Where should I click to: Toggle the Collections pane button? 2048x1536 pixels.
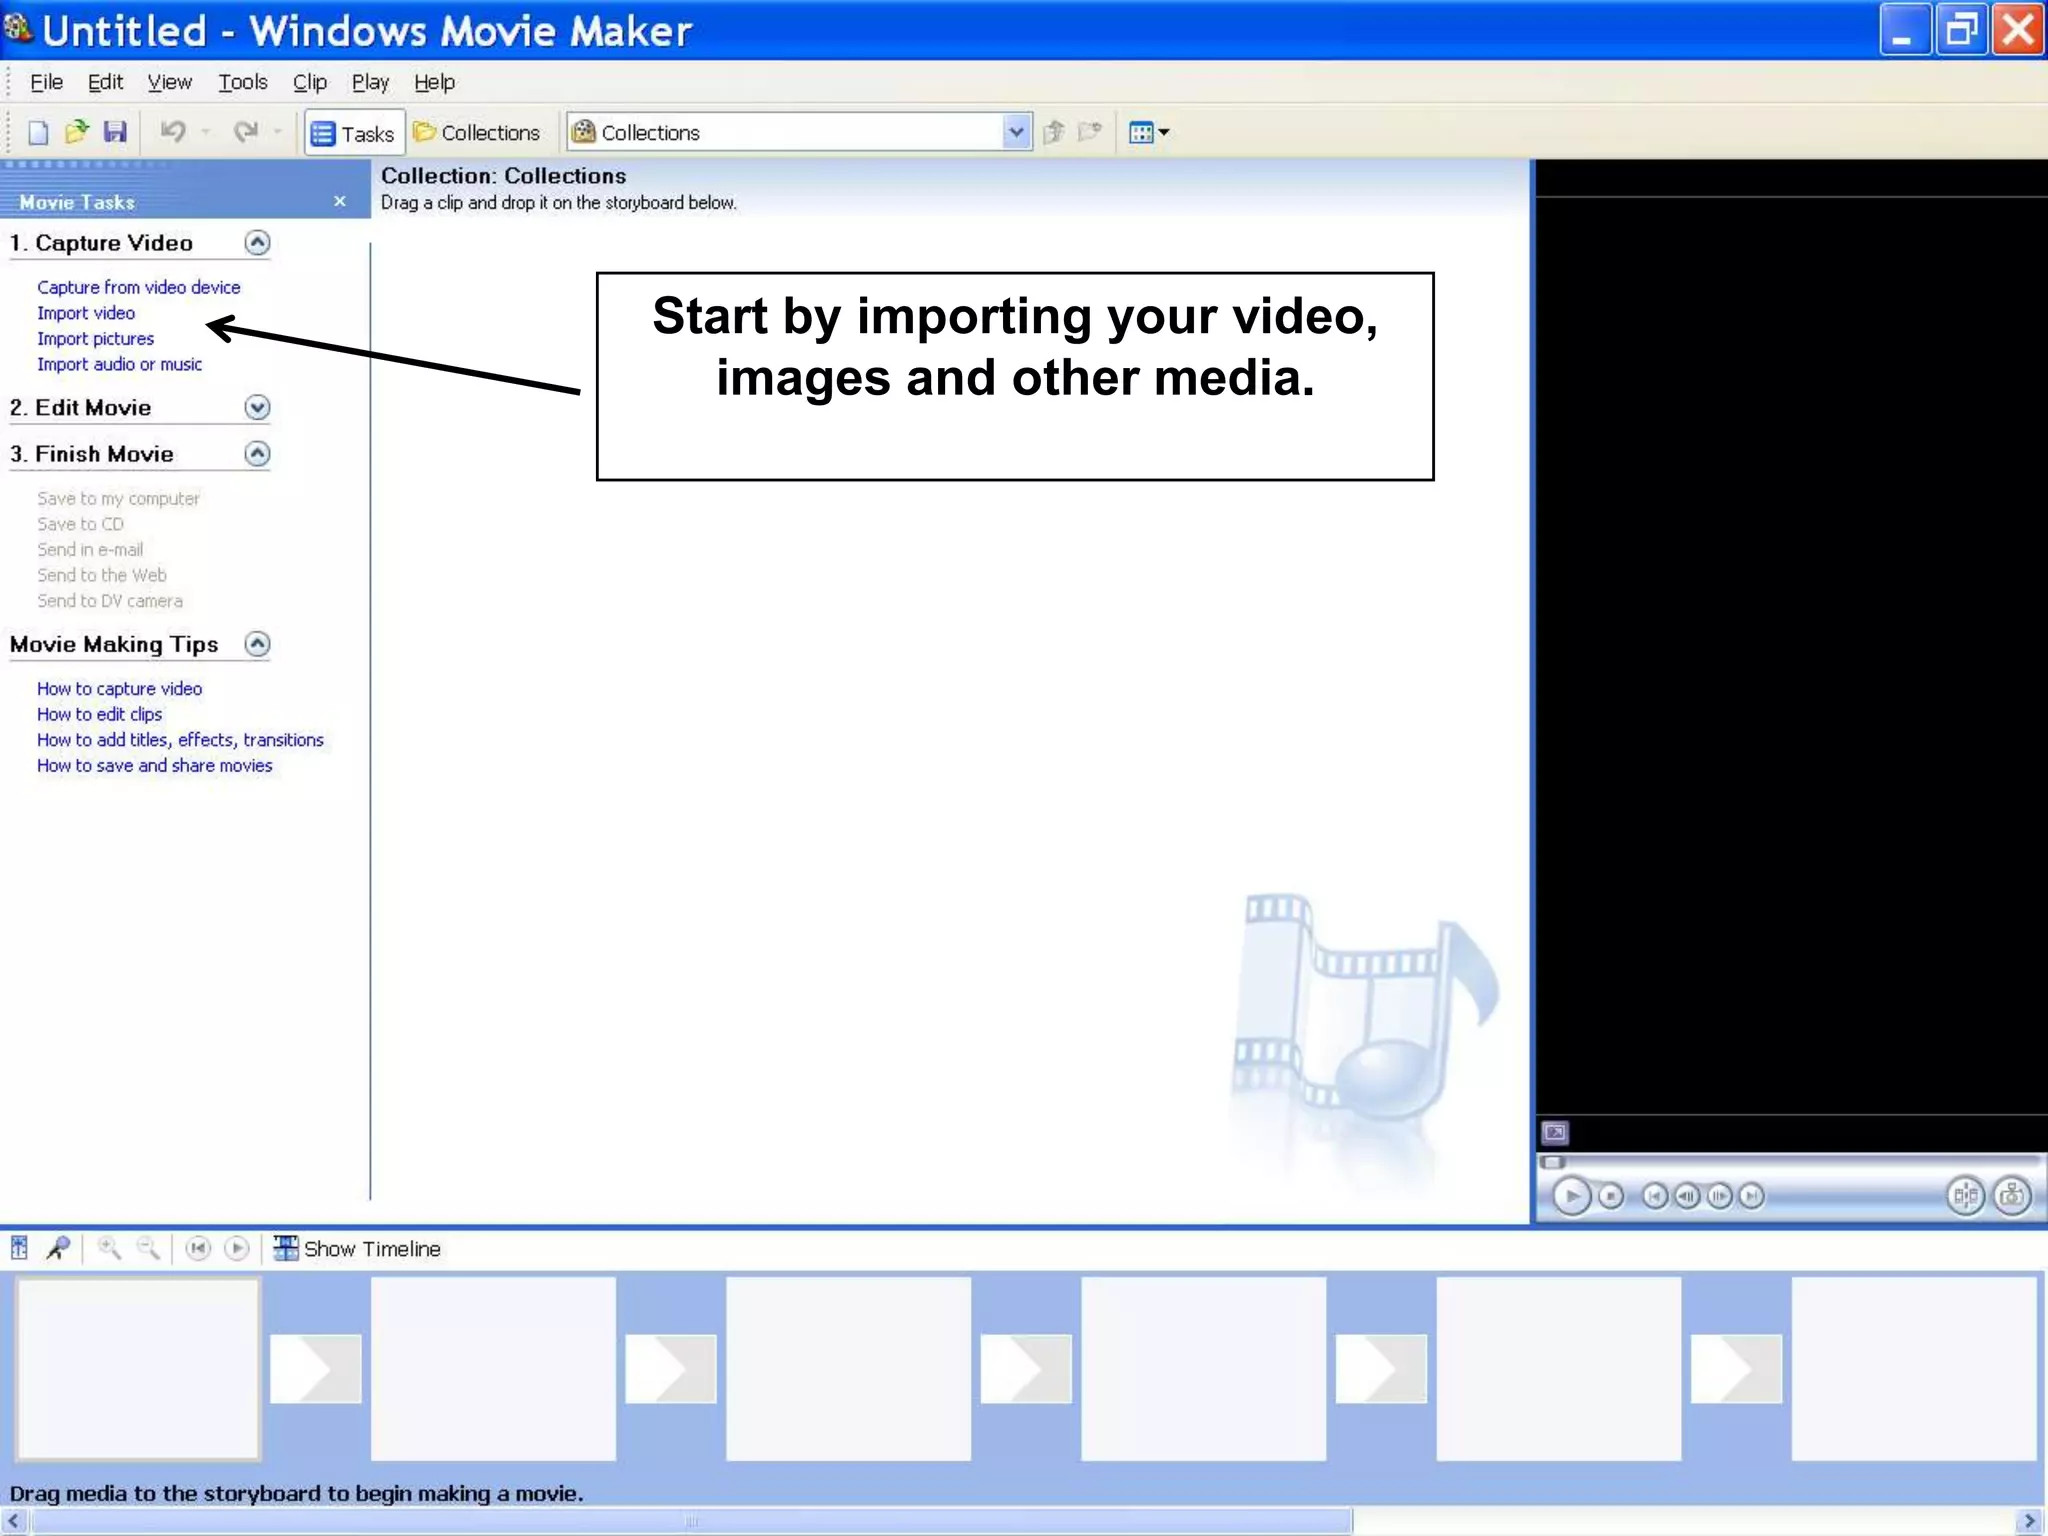(477, 133)
